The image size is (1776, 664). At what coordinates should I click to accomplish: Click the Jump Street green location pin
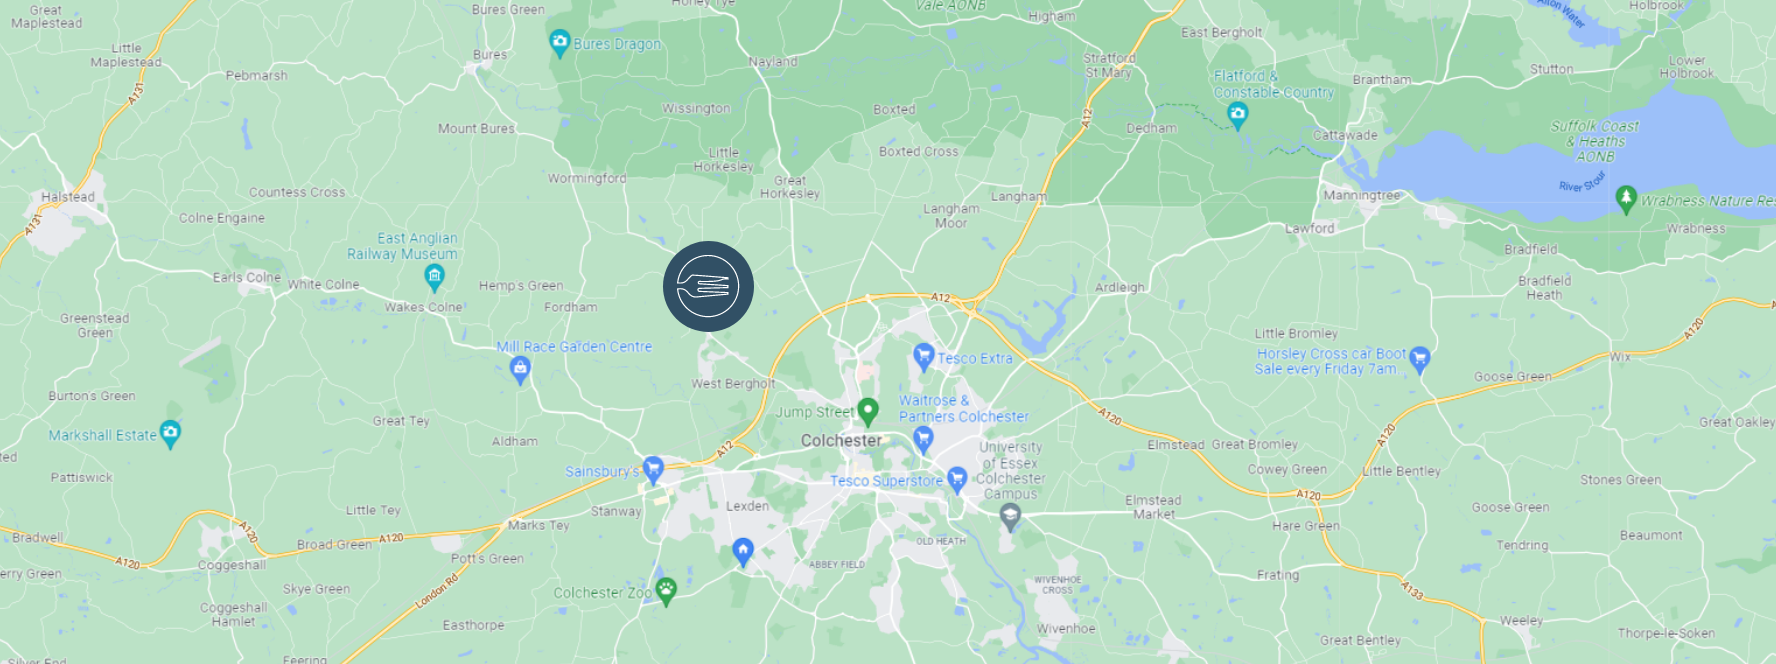[868, 410]
